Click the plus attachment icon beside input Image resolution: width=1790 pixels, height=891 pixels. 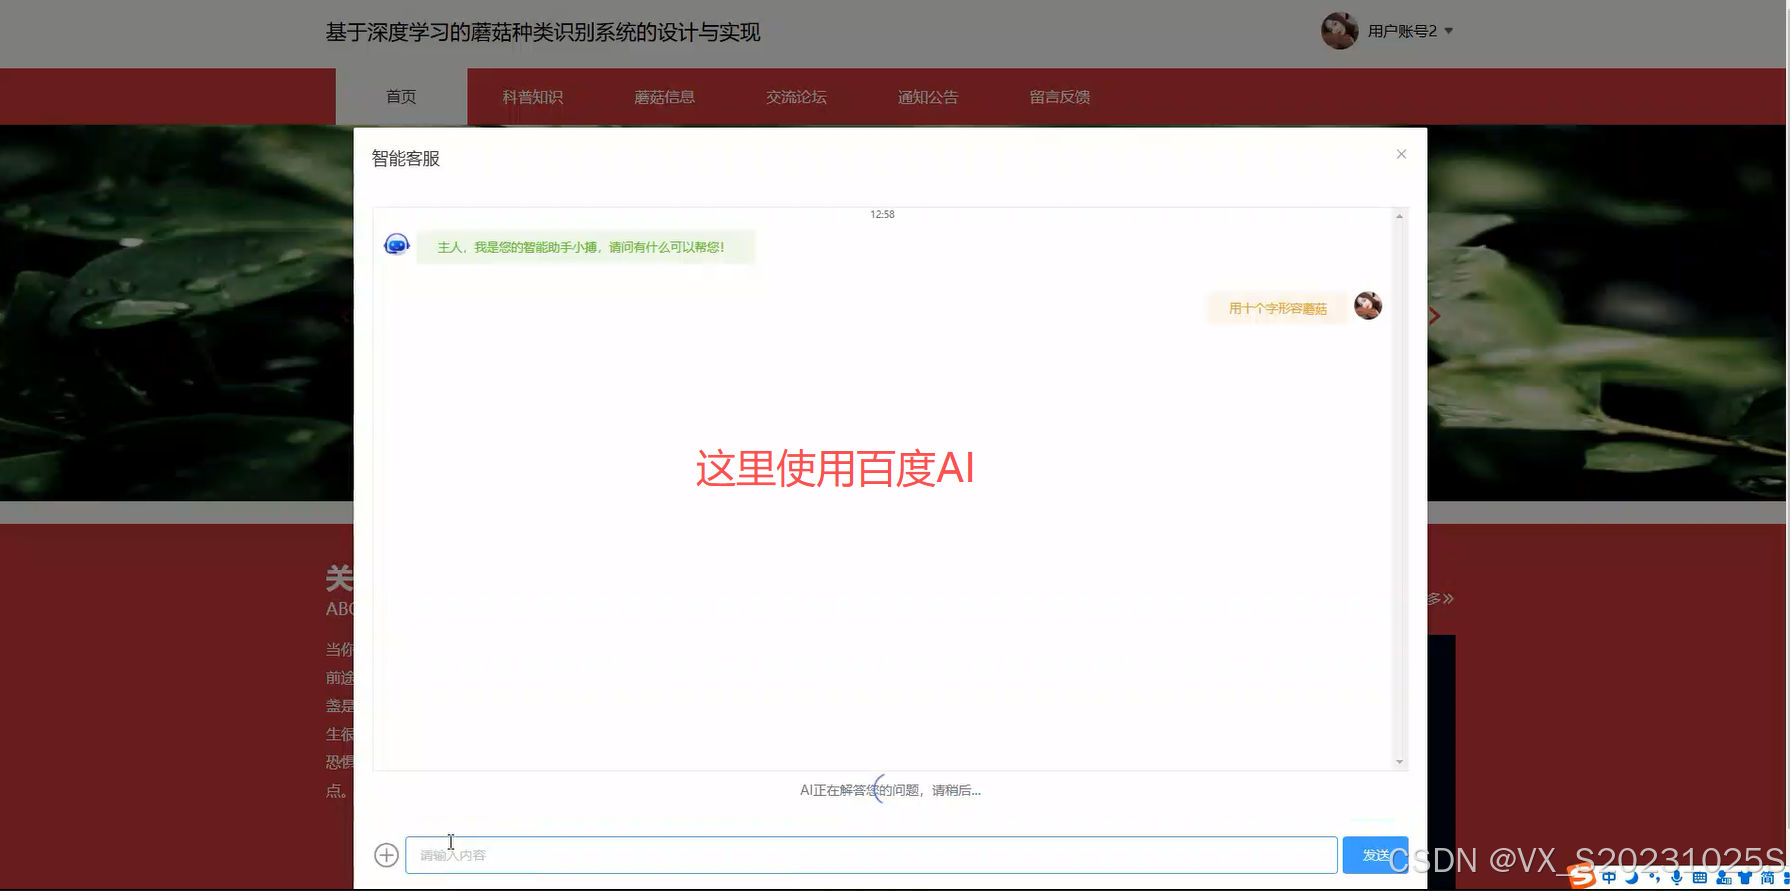pos(386,855)
